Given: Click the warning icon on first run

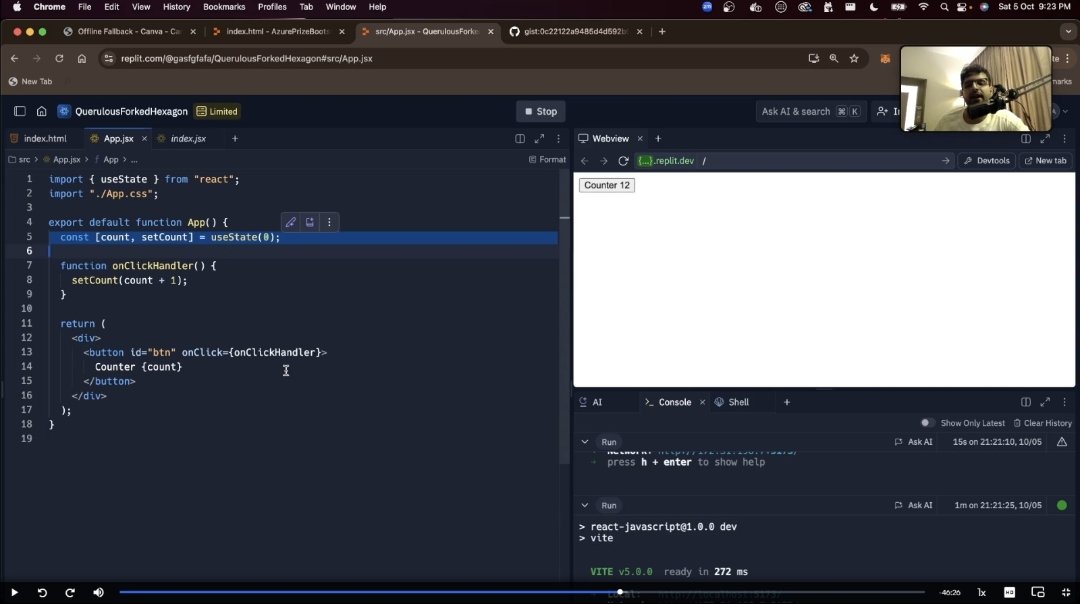Looking at the screenshot, I should [1062, 442].
